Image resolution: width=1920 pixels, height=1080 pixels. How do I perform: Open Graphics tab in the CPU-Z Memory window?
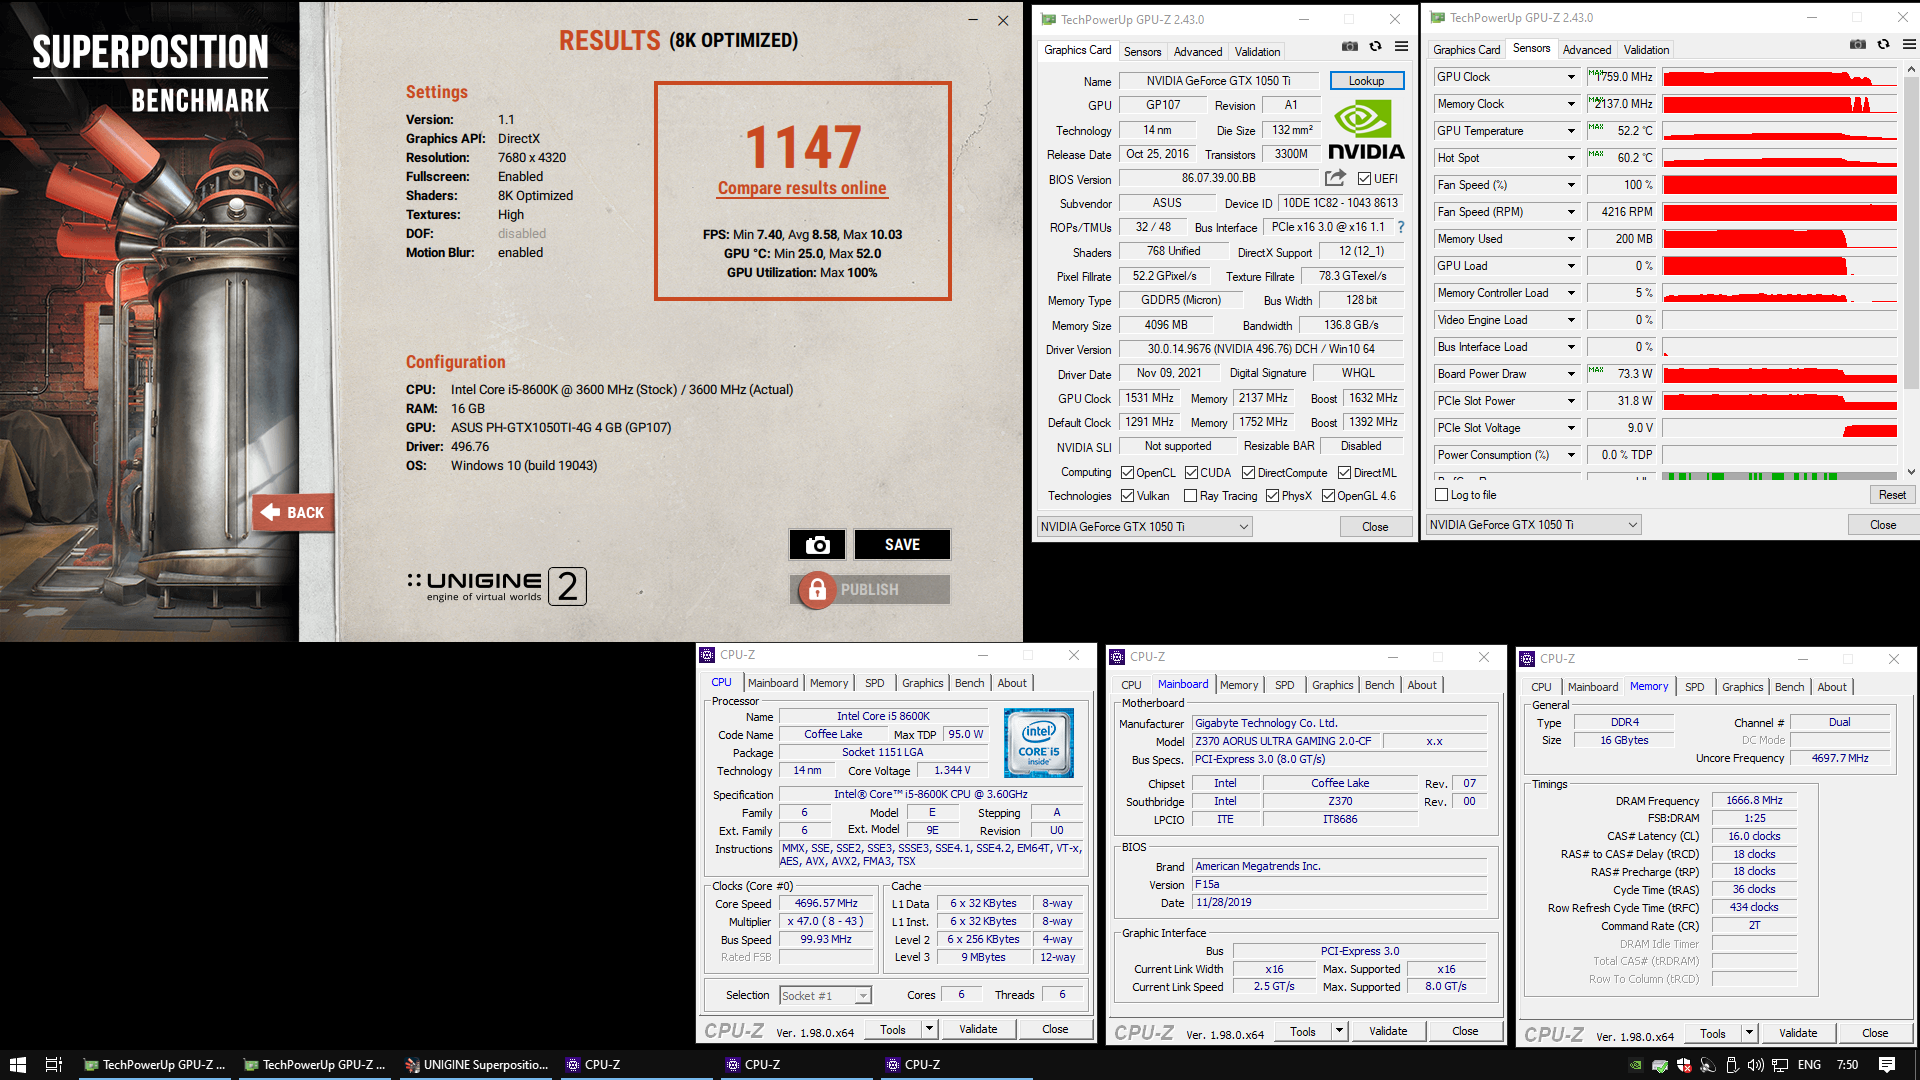click(x=1742, y=687)
